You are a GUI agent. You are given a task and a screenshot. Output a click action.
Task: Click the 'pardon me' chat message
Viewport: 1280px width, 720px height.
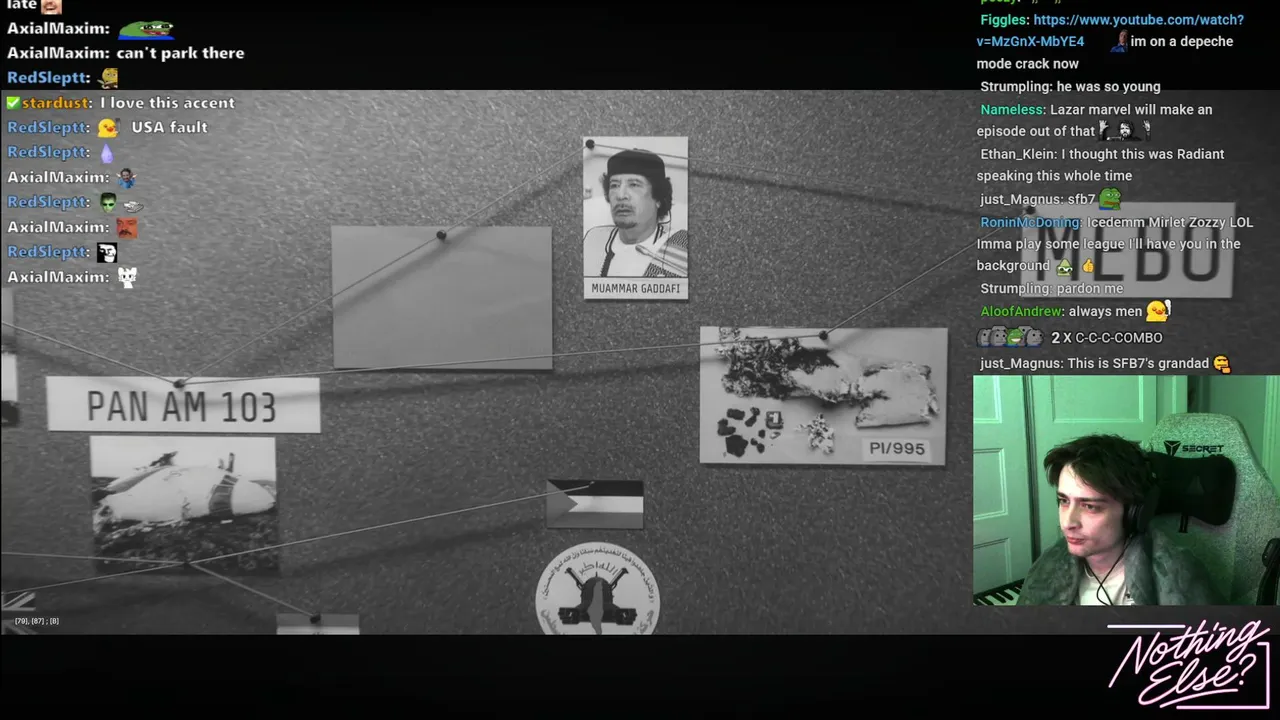tap(1089, 289)
